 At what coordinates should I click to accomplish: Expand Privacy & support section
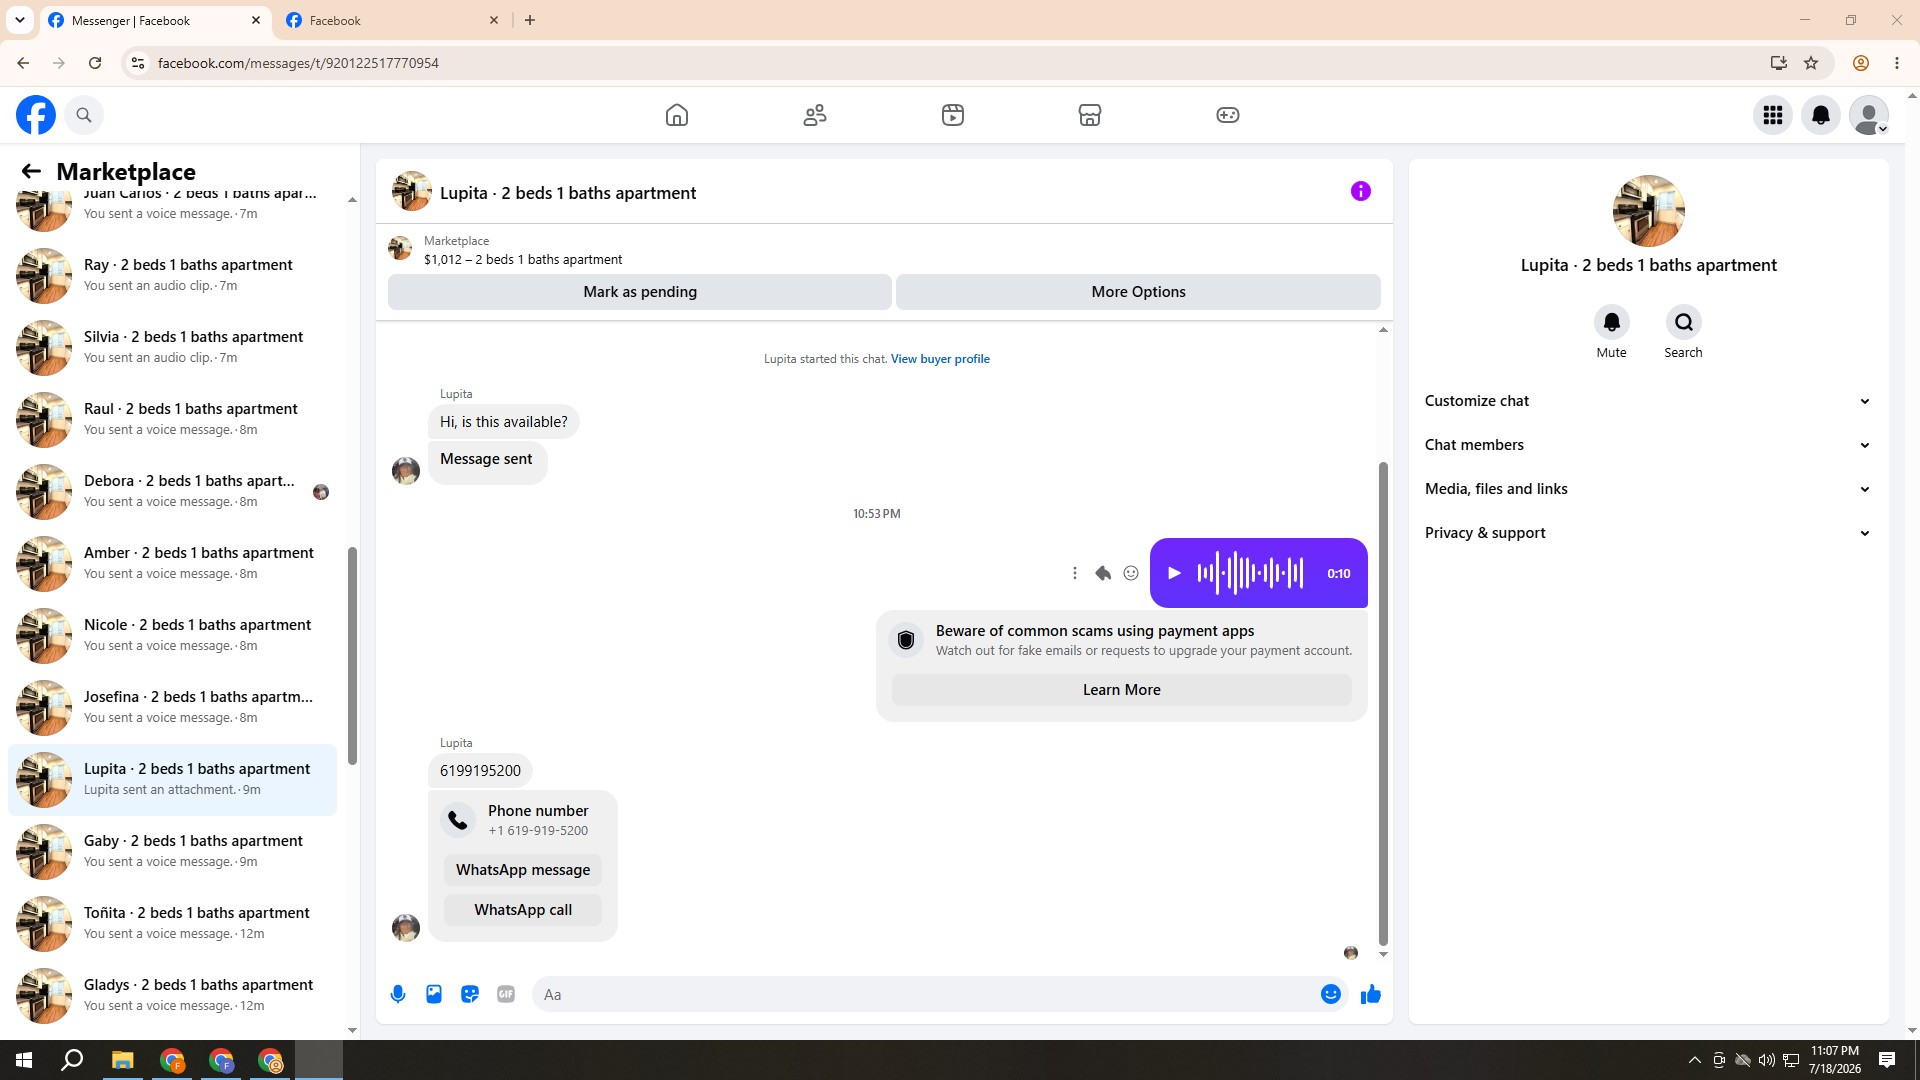1649,533
